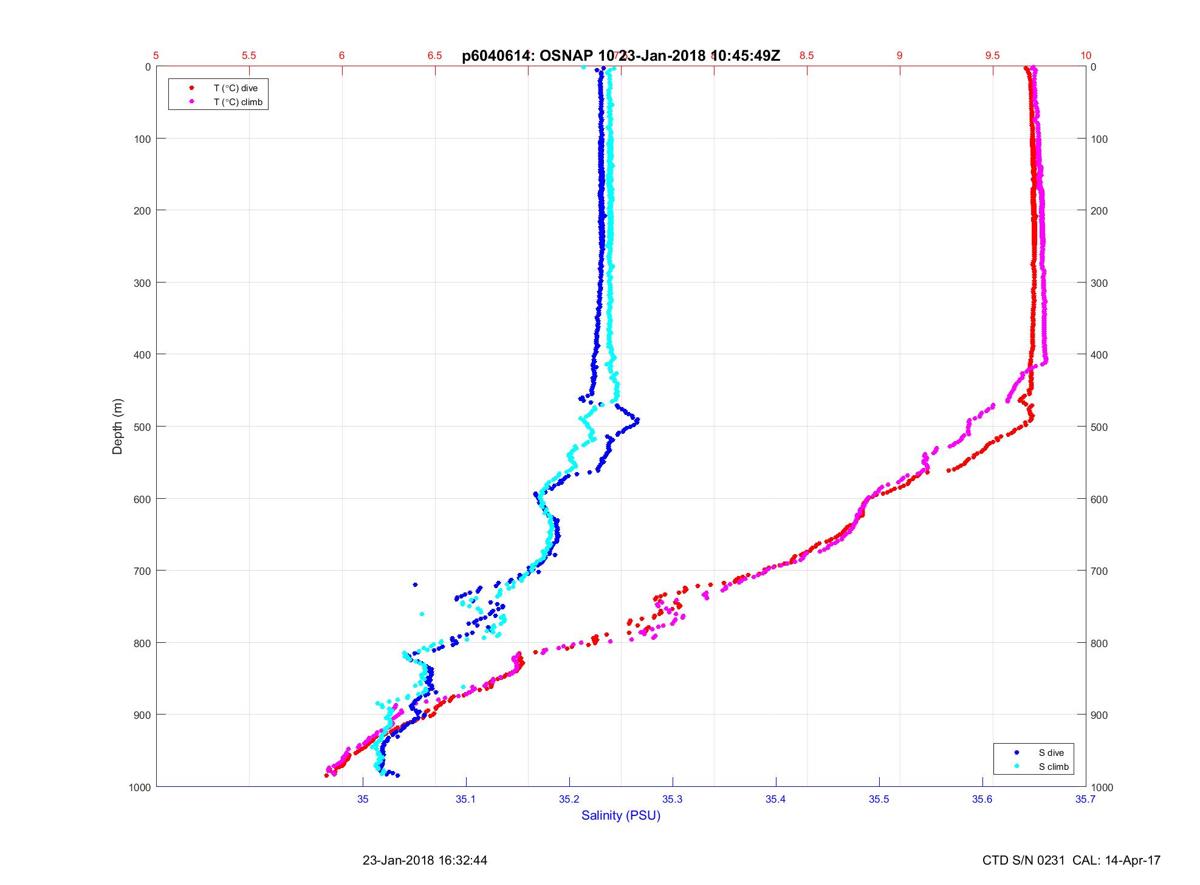Click red temperature tick label 5.5

tap(249, 56)
